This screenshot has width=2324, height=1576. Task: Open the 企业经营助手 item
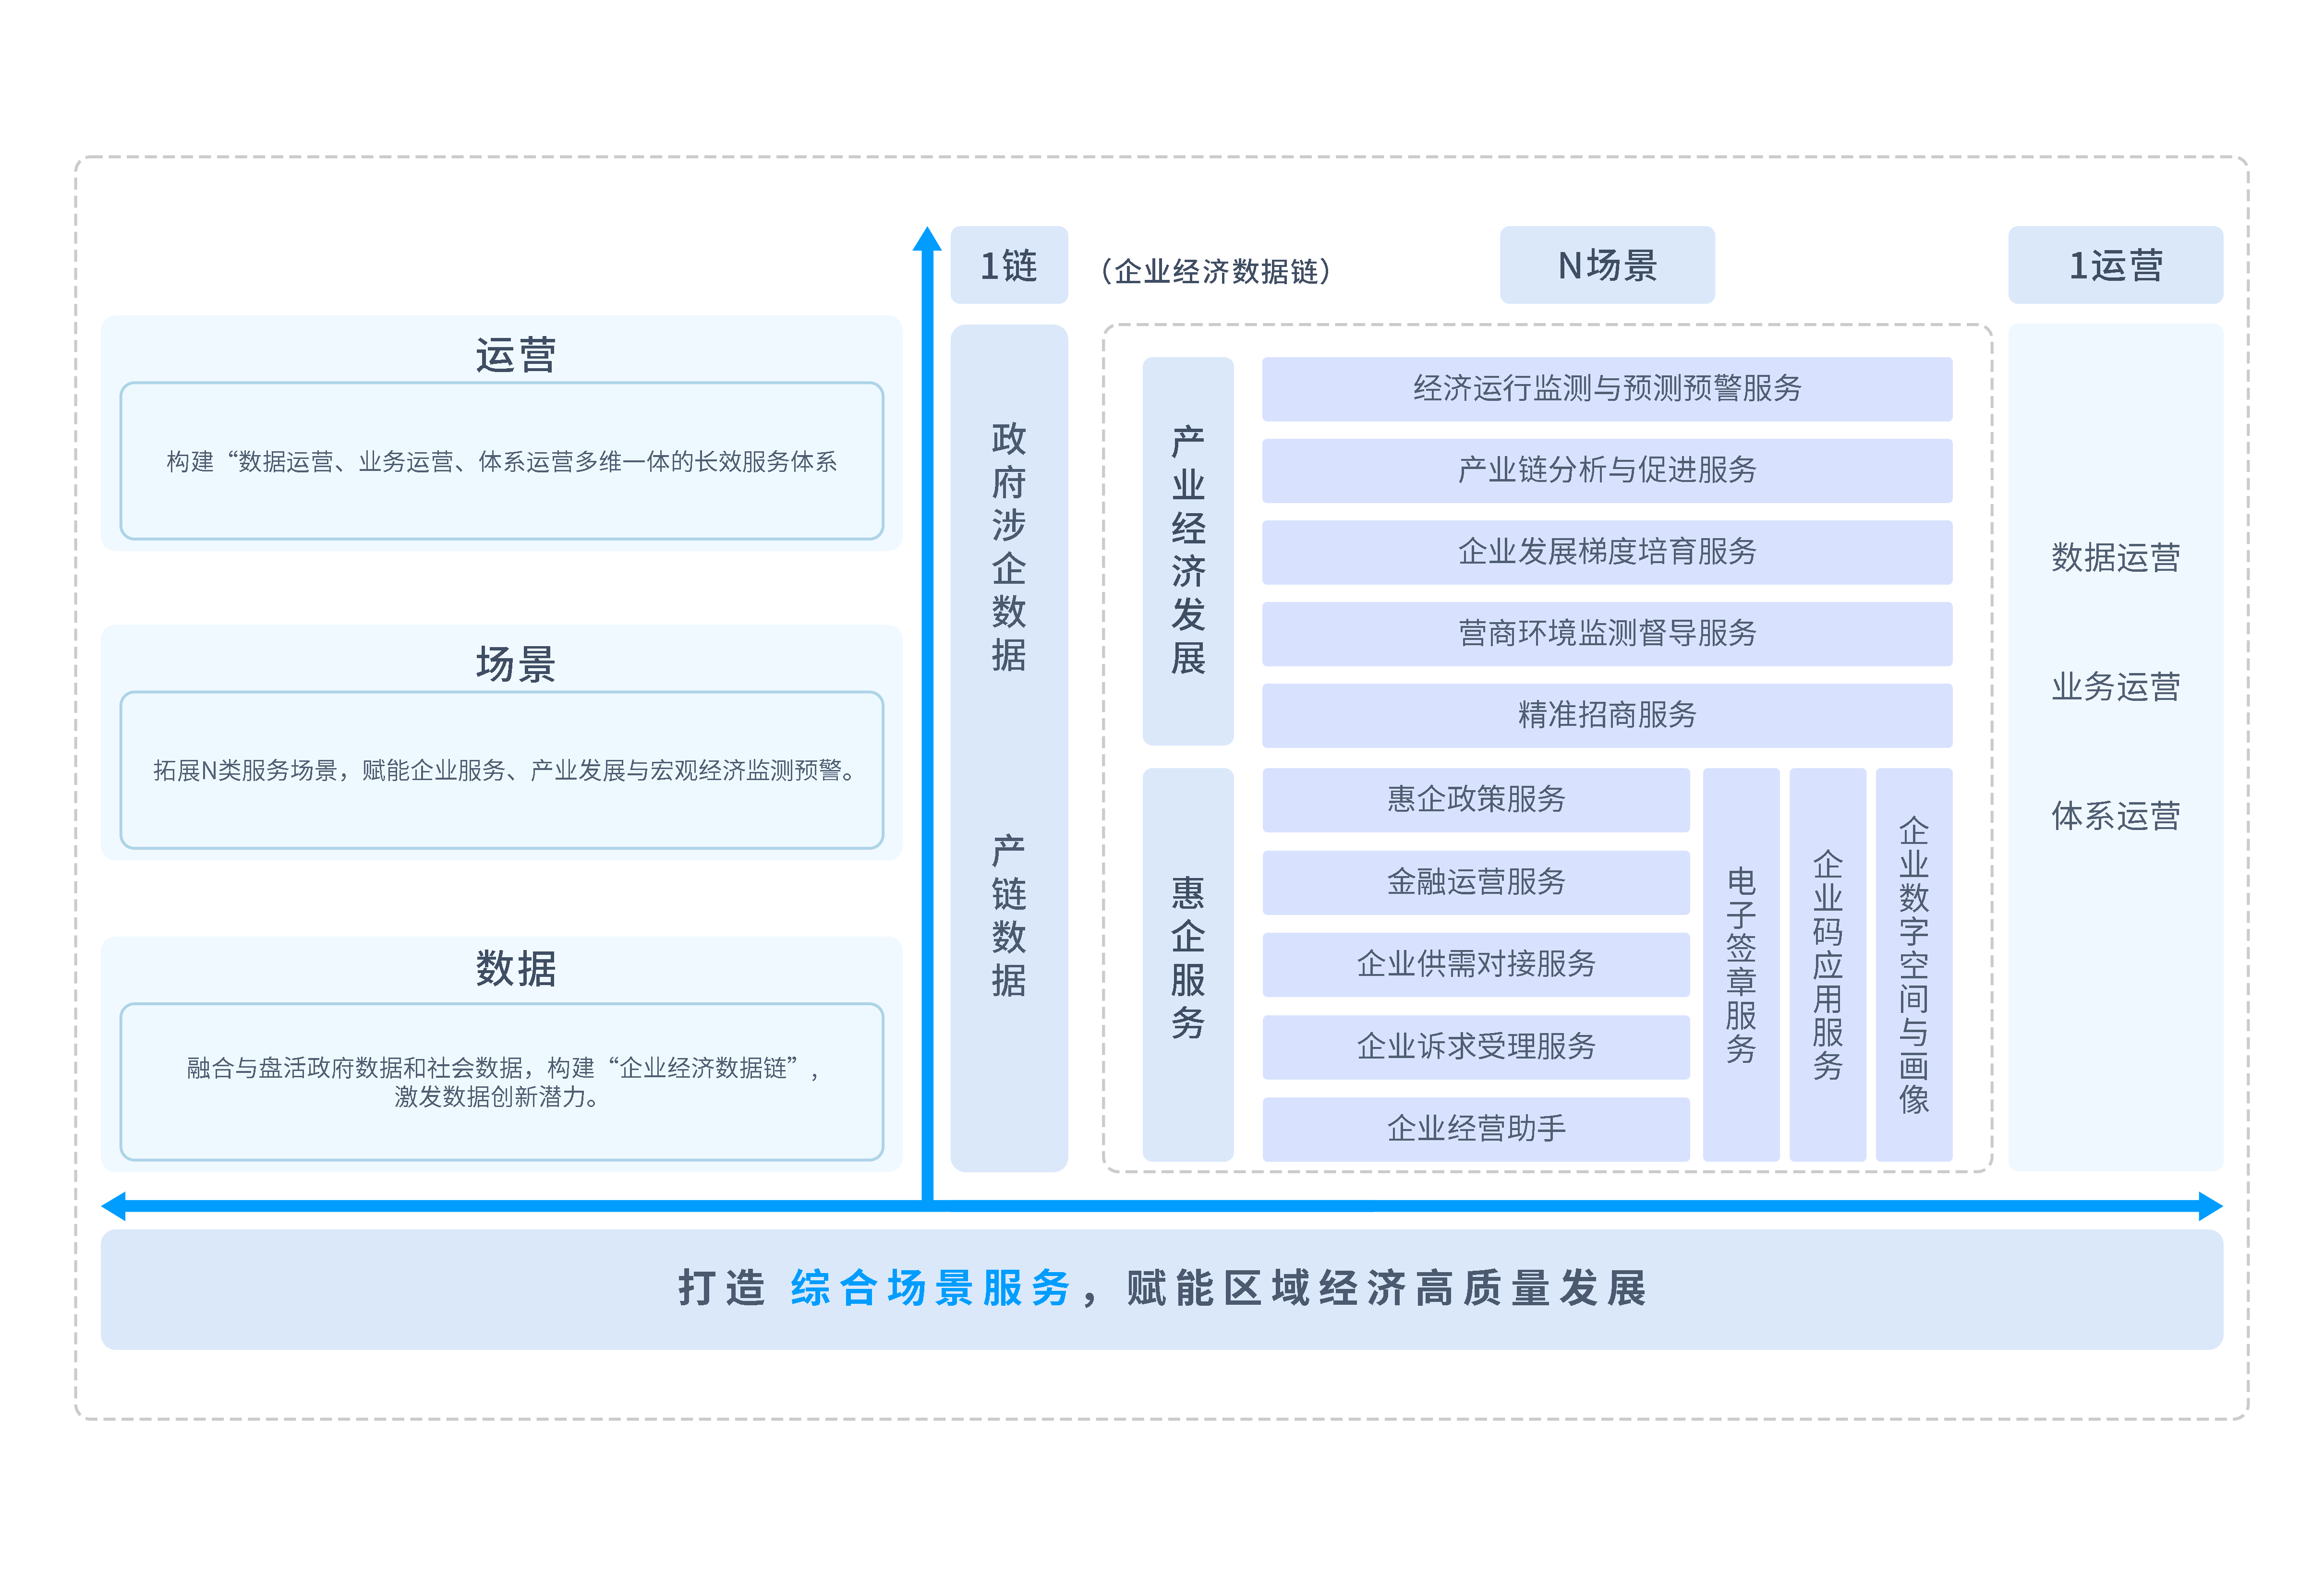[x=1476, y=1129]
